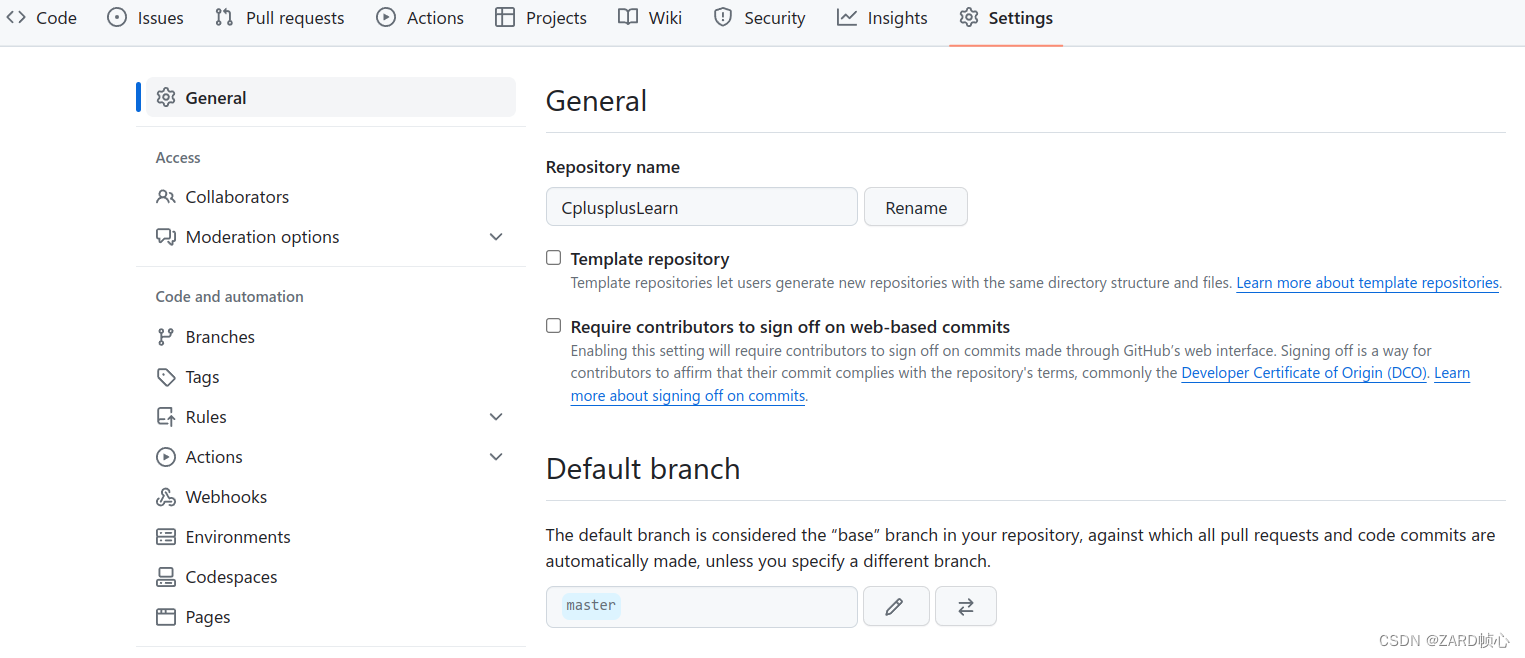Open the Pull requests tab
This screenshot has height=658, width=1525.
(279, 18)
